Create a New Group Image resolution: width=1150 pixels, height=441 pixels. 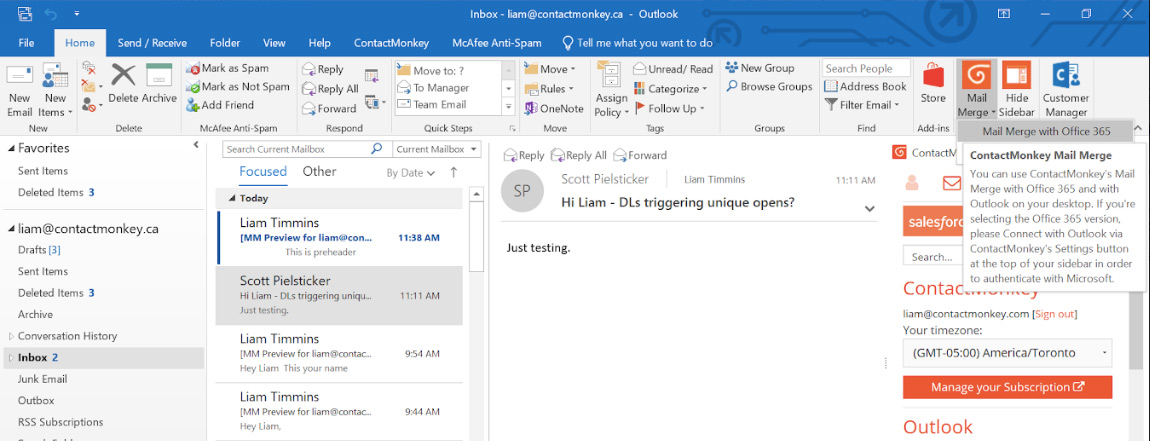760,68
